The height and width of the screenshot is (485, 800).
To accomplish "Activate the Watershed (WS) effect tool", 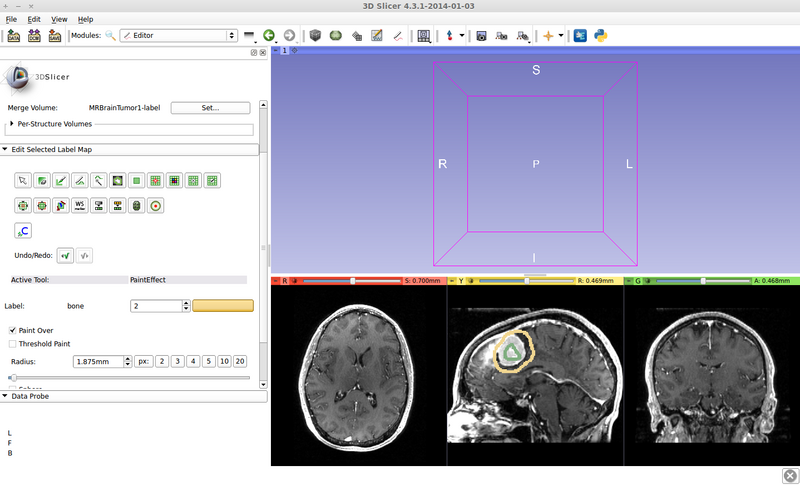I will pos(79,205).
